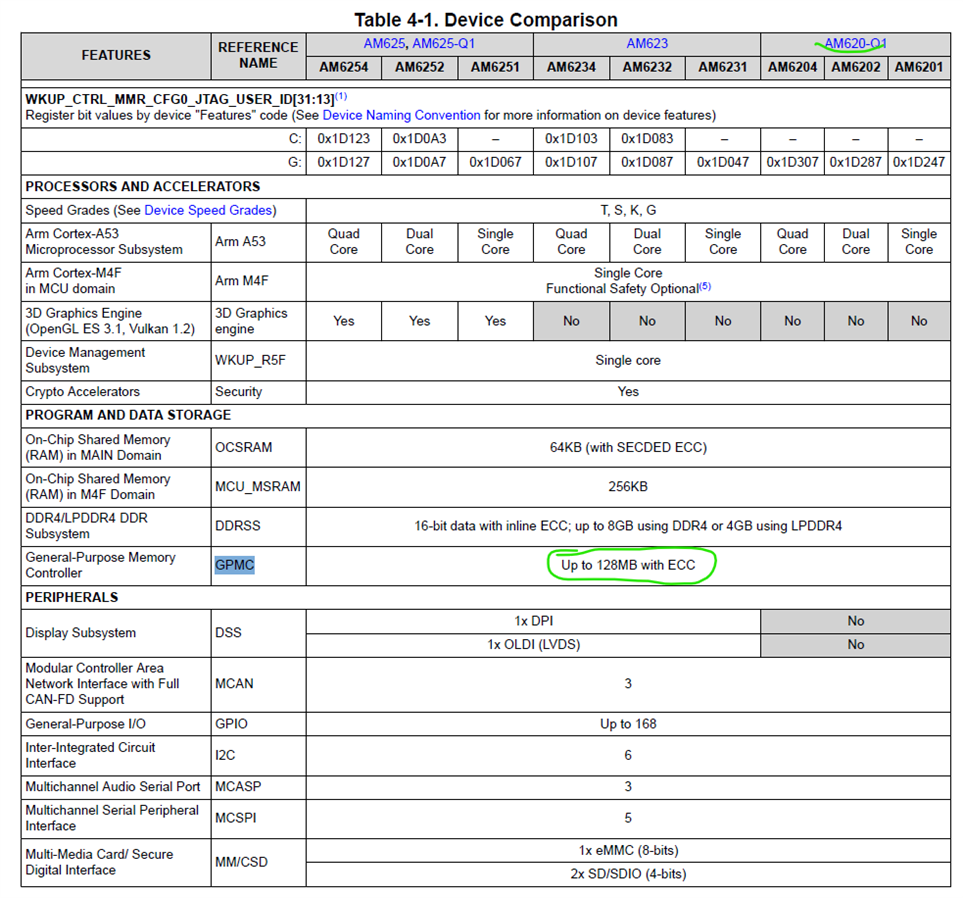Open the AM625 link in header
Screen dimensions: 963x898
(x=384, y=44)
